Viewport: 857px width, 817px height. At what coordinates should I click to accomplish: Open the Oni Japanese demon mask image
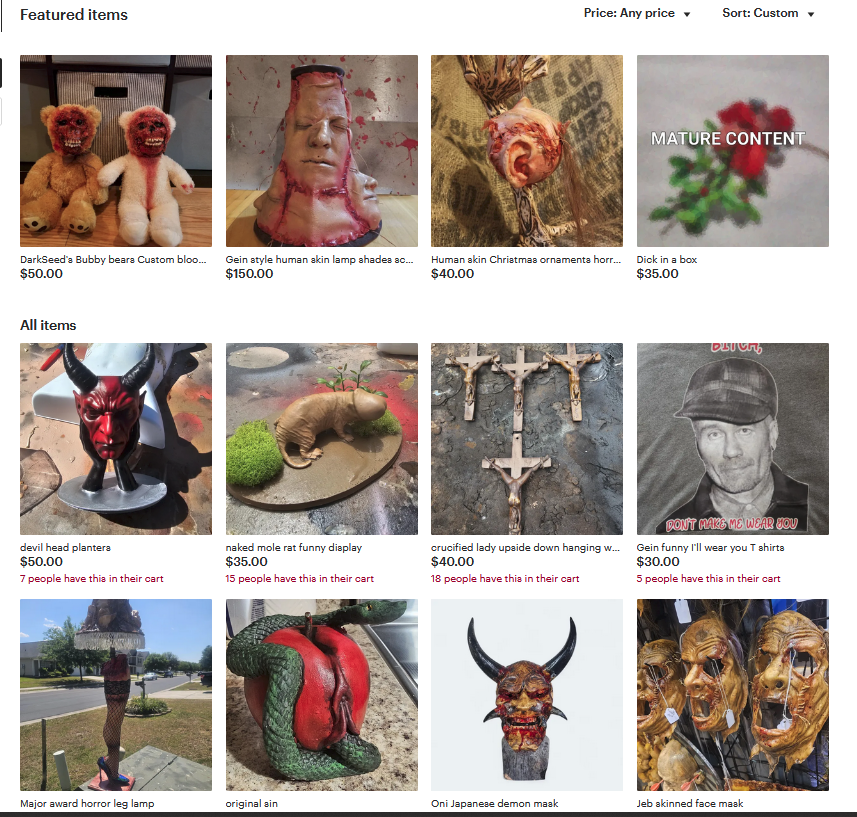527,695
